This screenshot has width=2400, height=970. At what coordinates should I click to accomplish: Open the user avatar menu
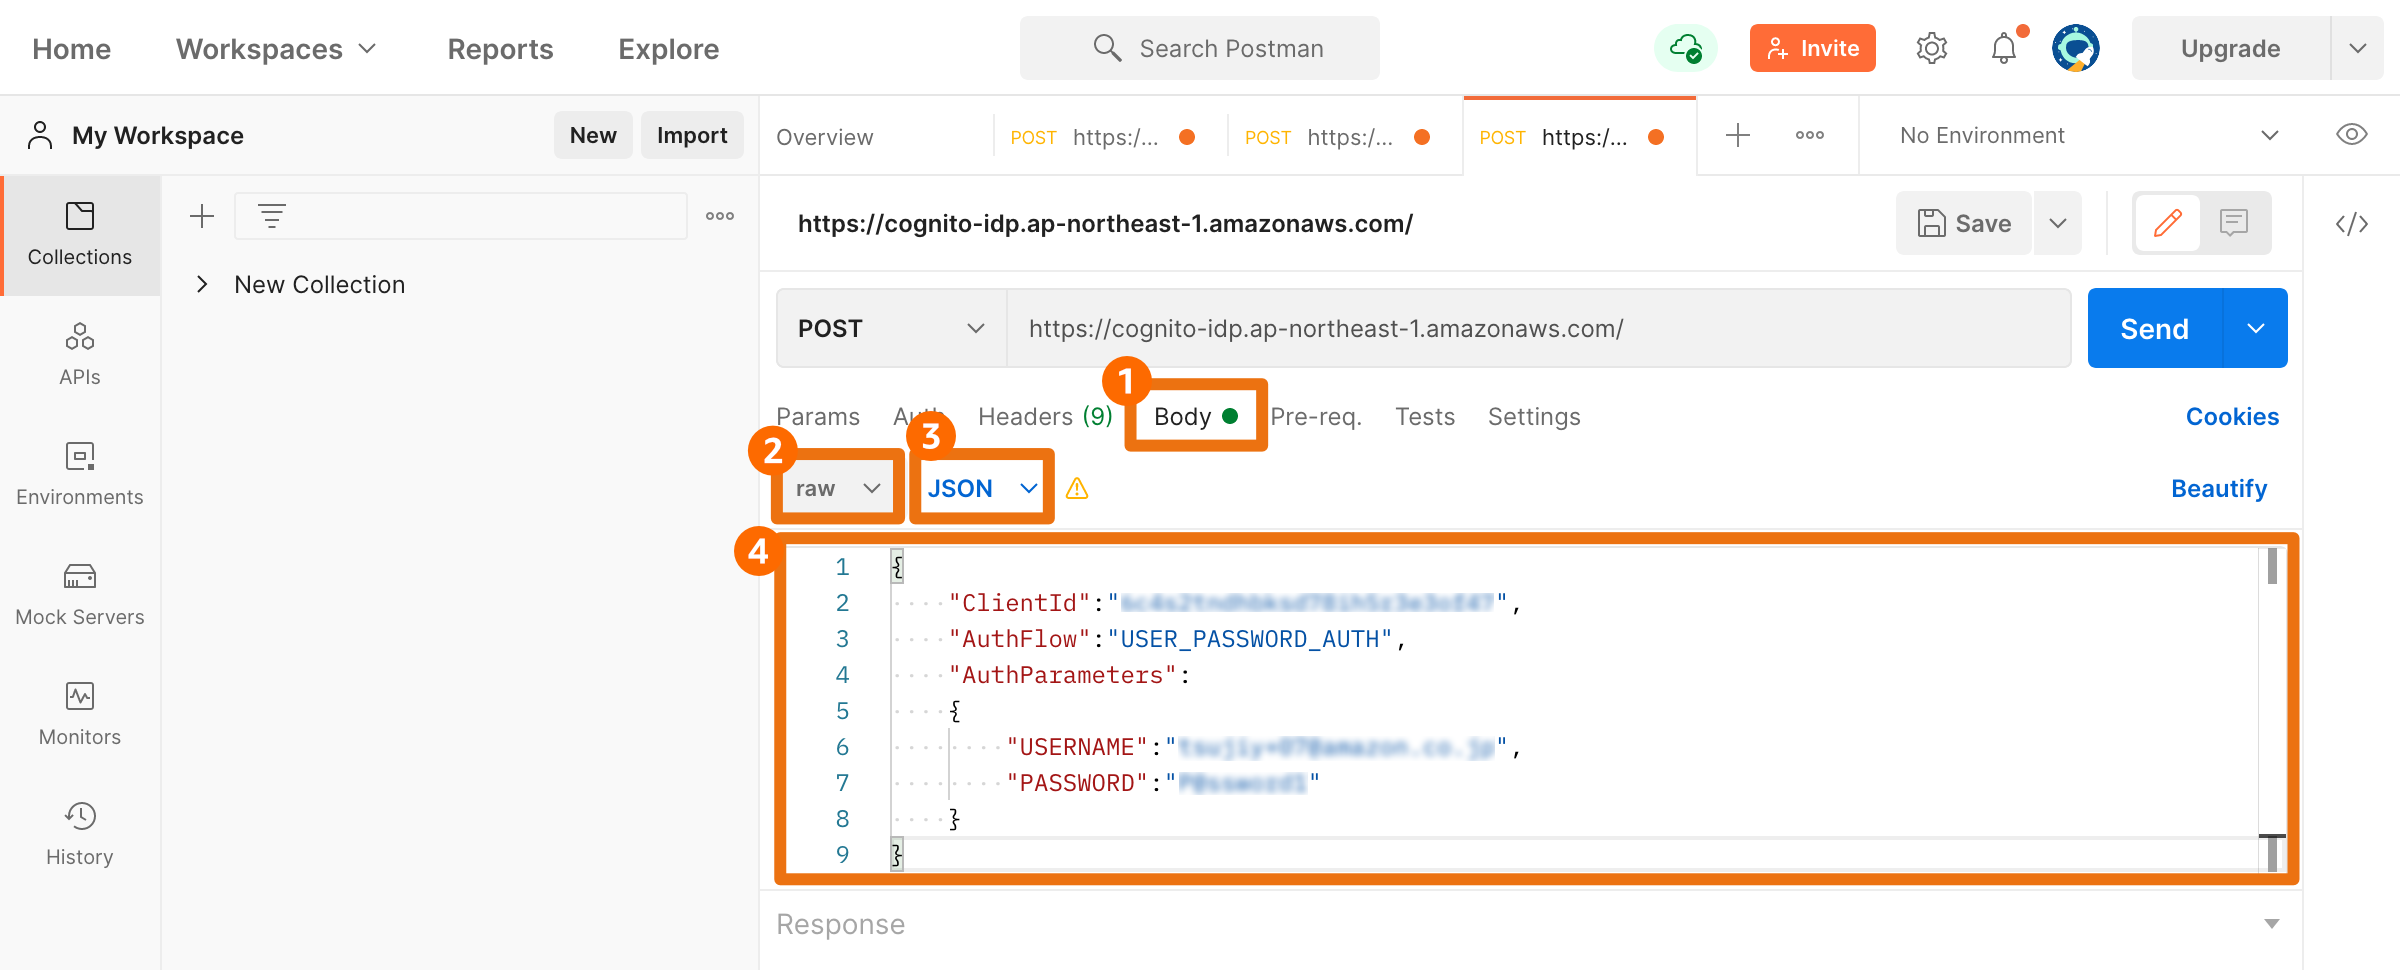pos(2076,48)
